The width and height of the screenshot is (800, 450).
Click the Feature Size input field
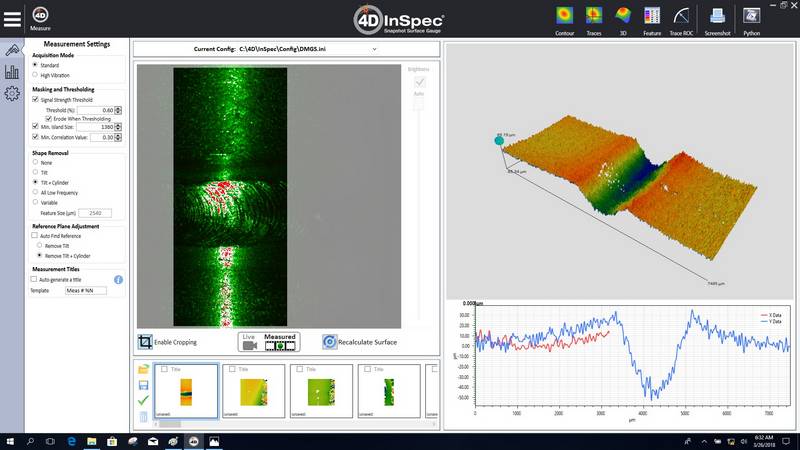[x=95, y=213]
